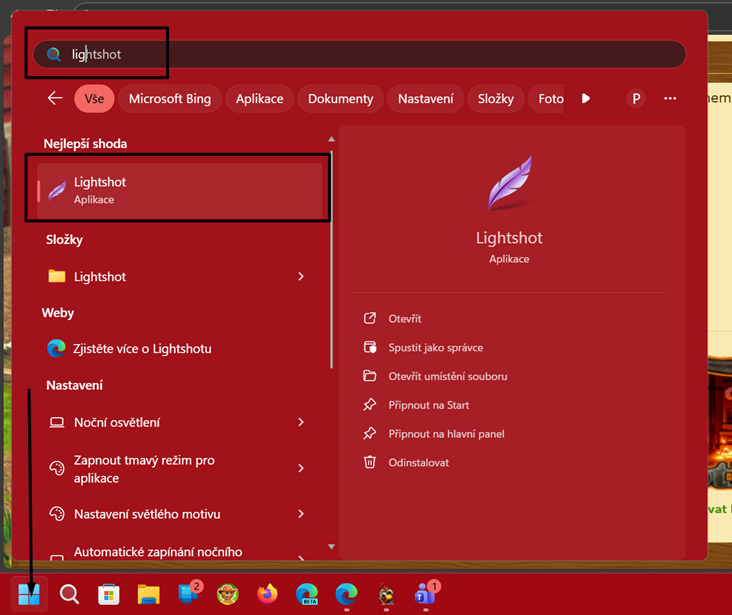Open the blue app with badge 2
This screenshot has height=615, width=732.
coord(189,594)
